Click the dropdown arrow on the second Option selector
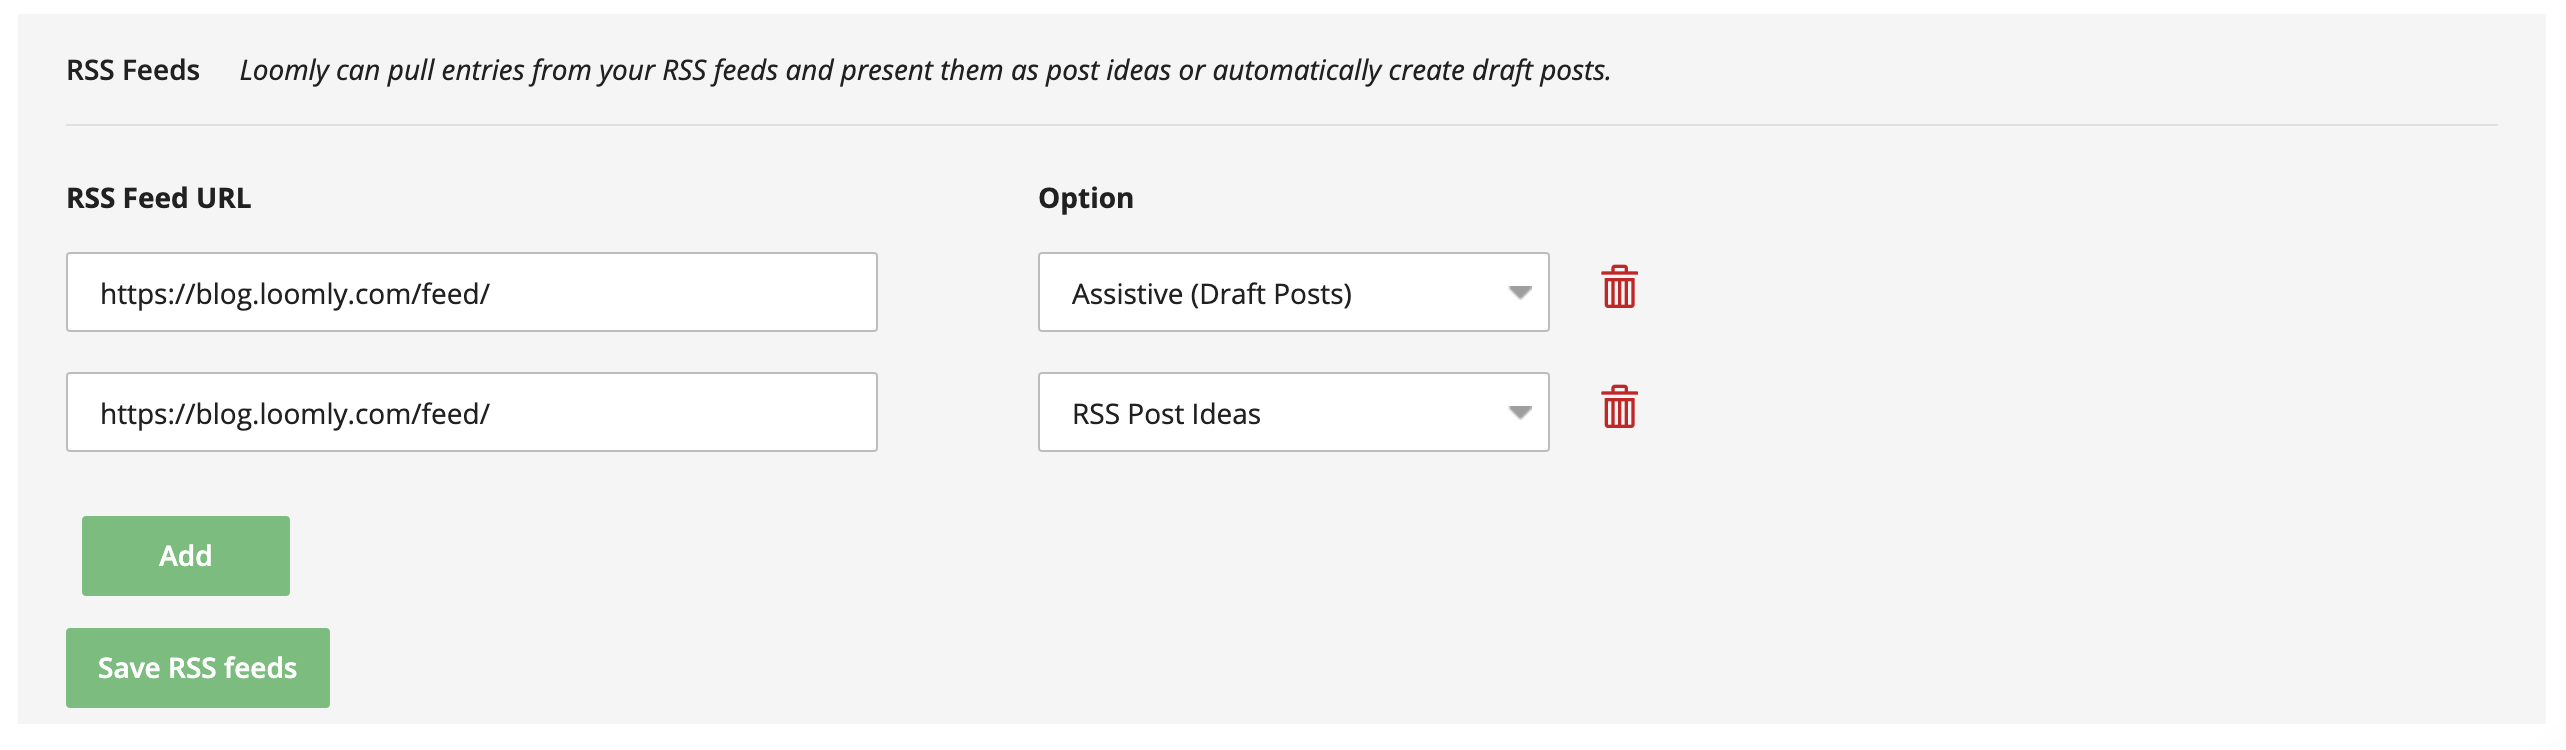 pyautogui.click(x=1520, y=412)
